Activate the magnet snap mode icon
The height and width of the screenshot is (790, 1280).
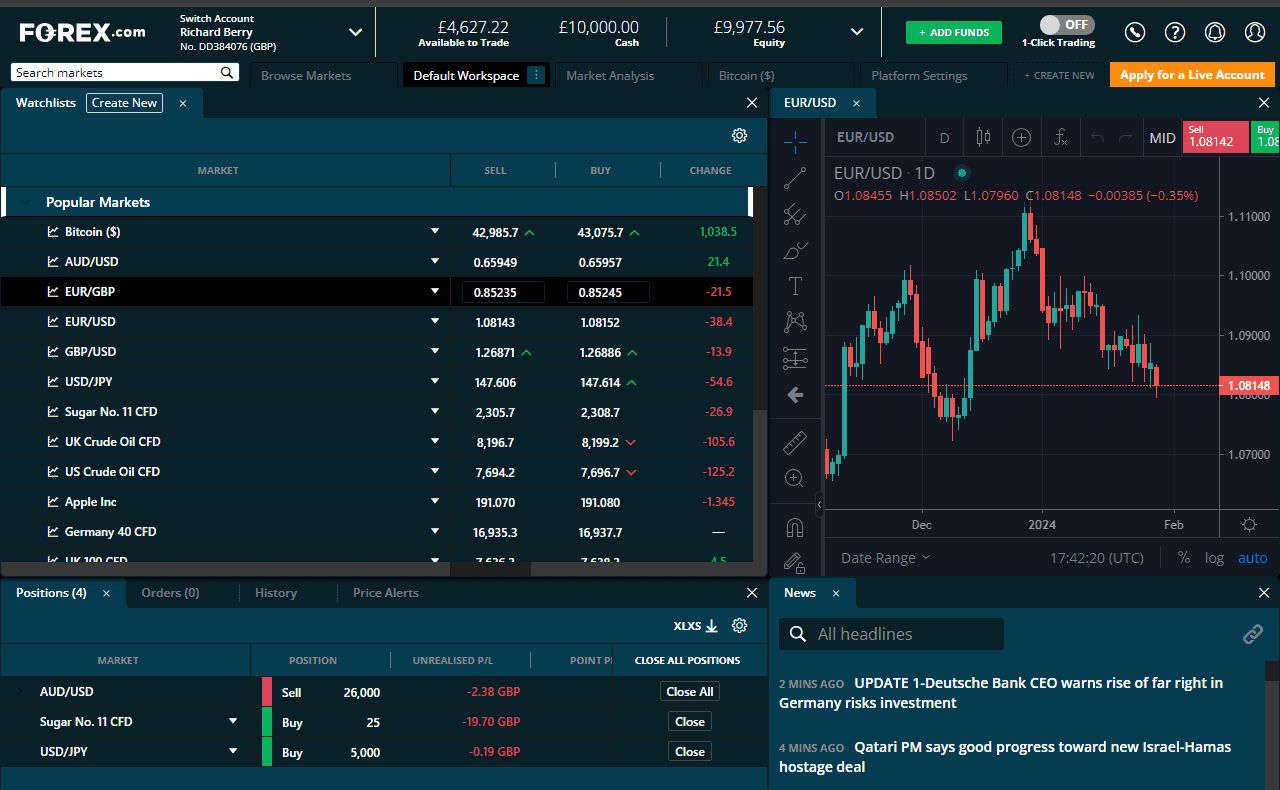795,527
